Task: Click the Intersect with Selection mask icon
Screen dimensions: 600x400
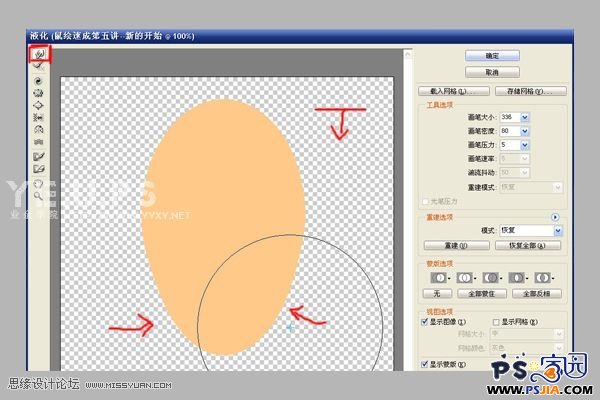Action: [x=516, y=278]
